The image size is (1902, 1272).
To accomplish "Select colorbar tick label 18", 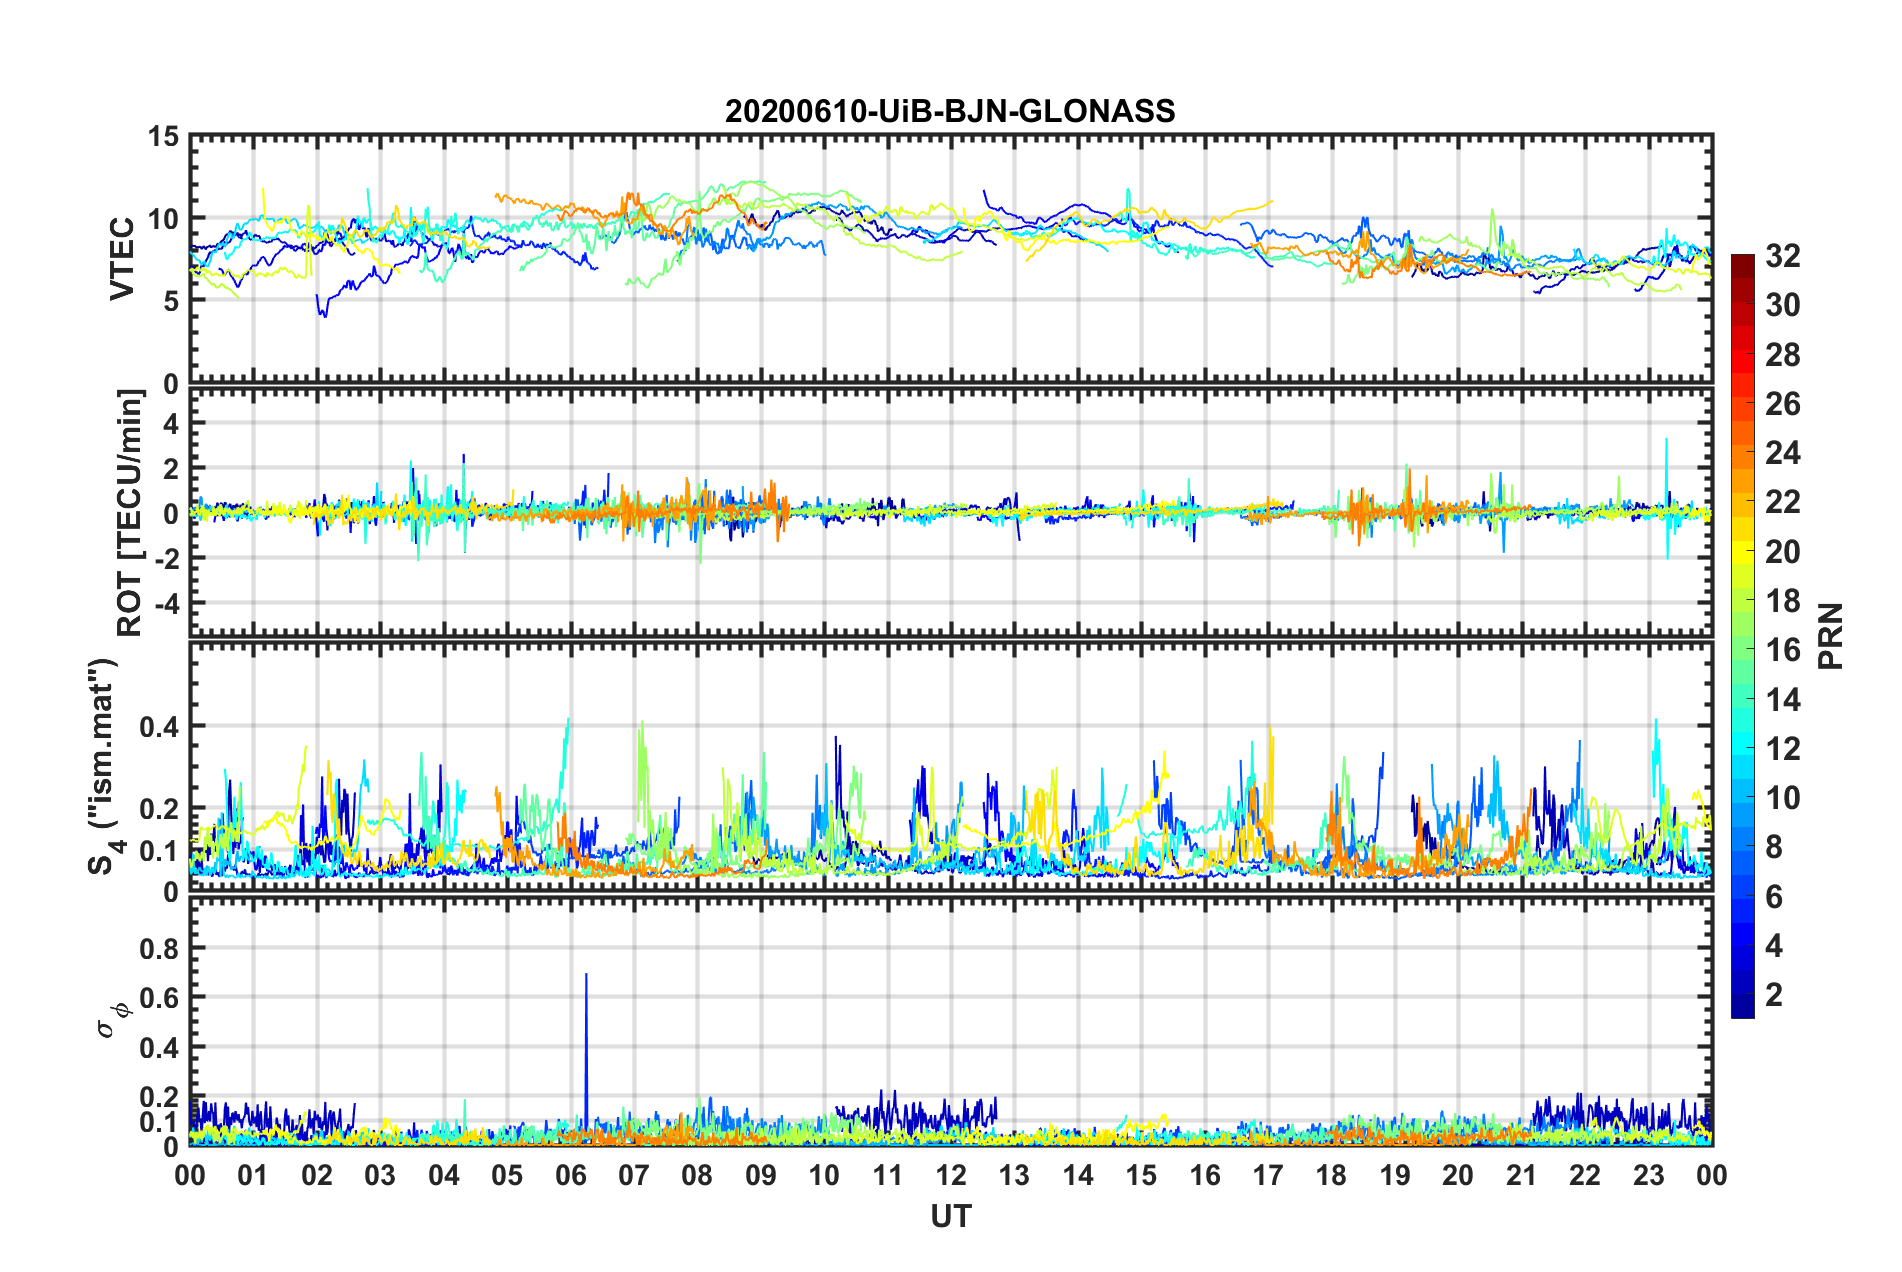I will point(1782,601).
